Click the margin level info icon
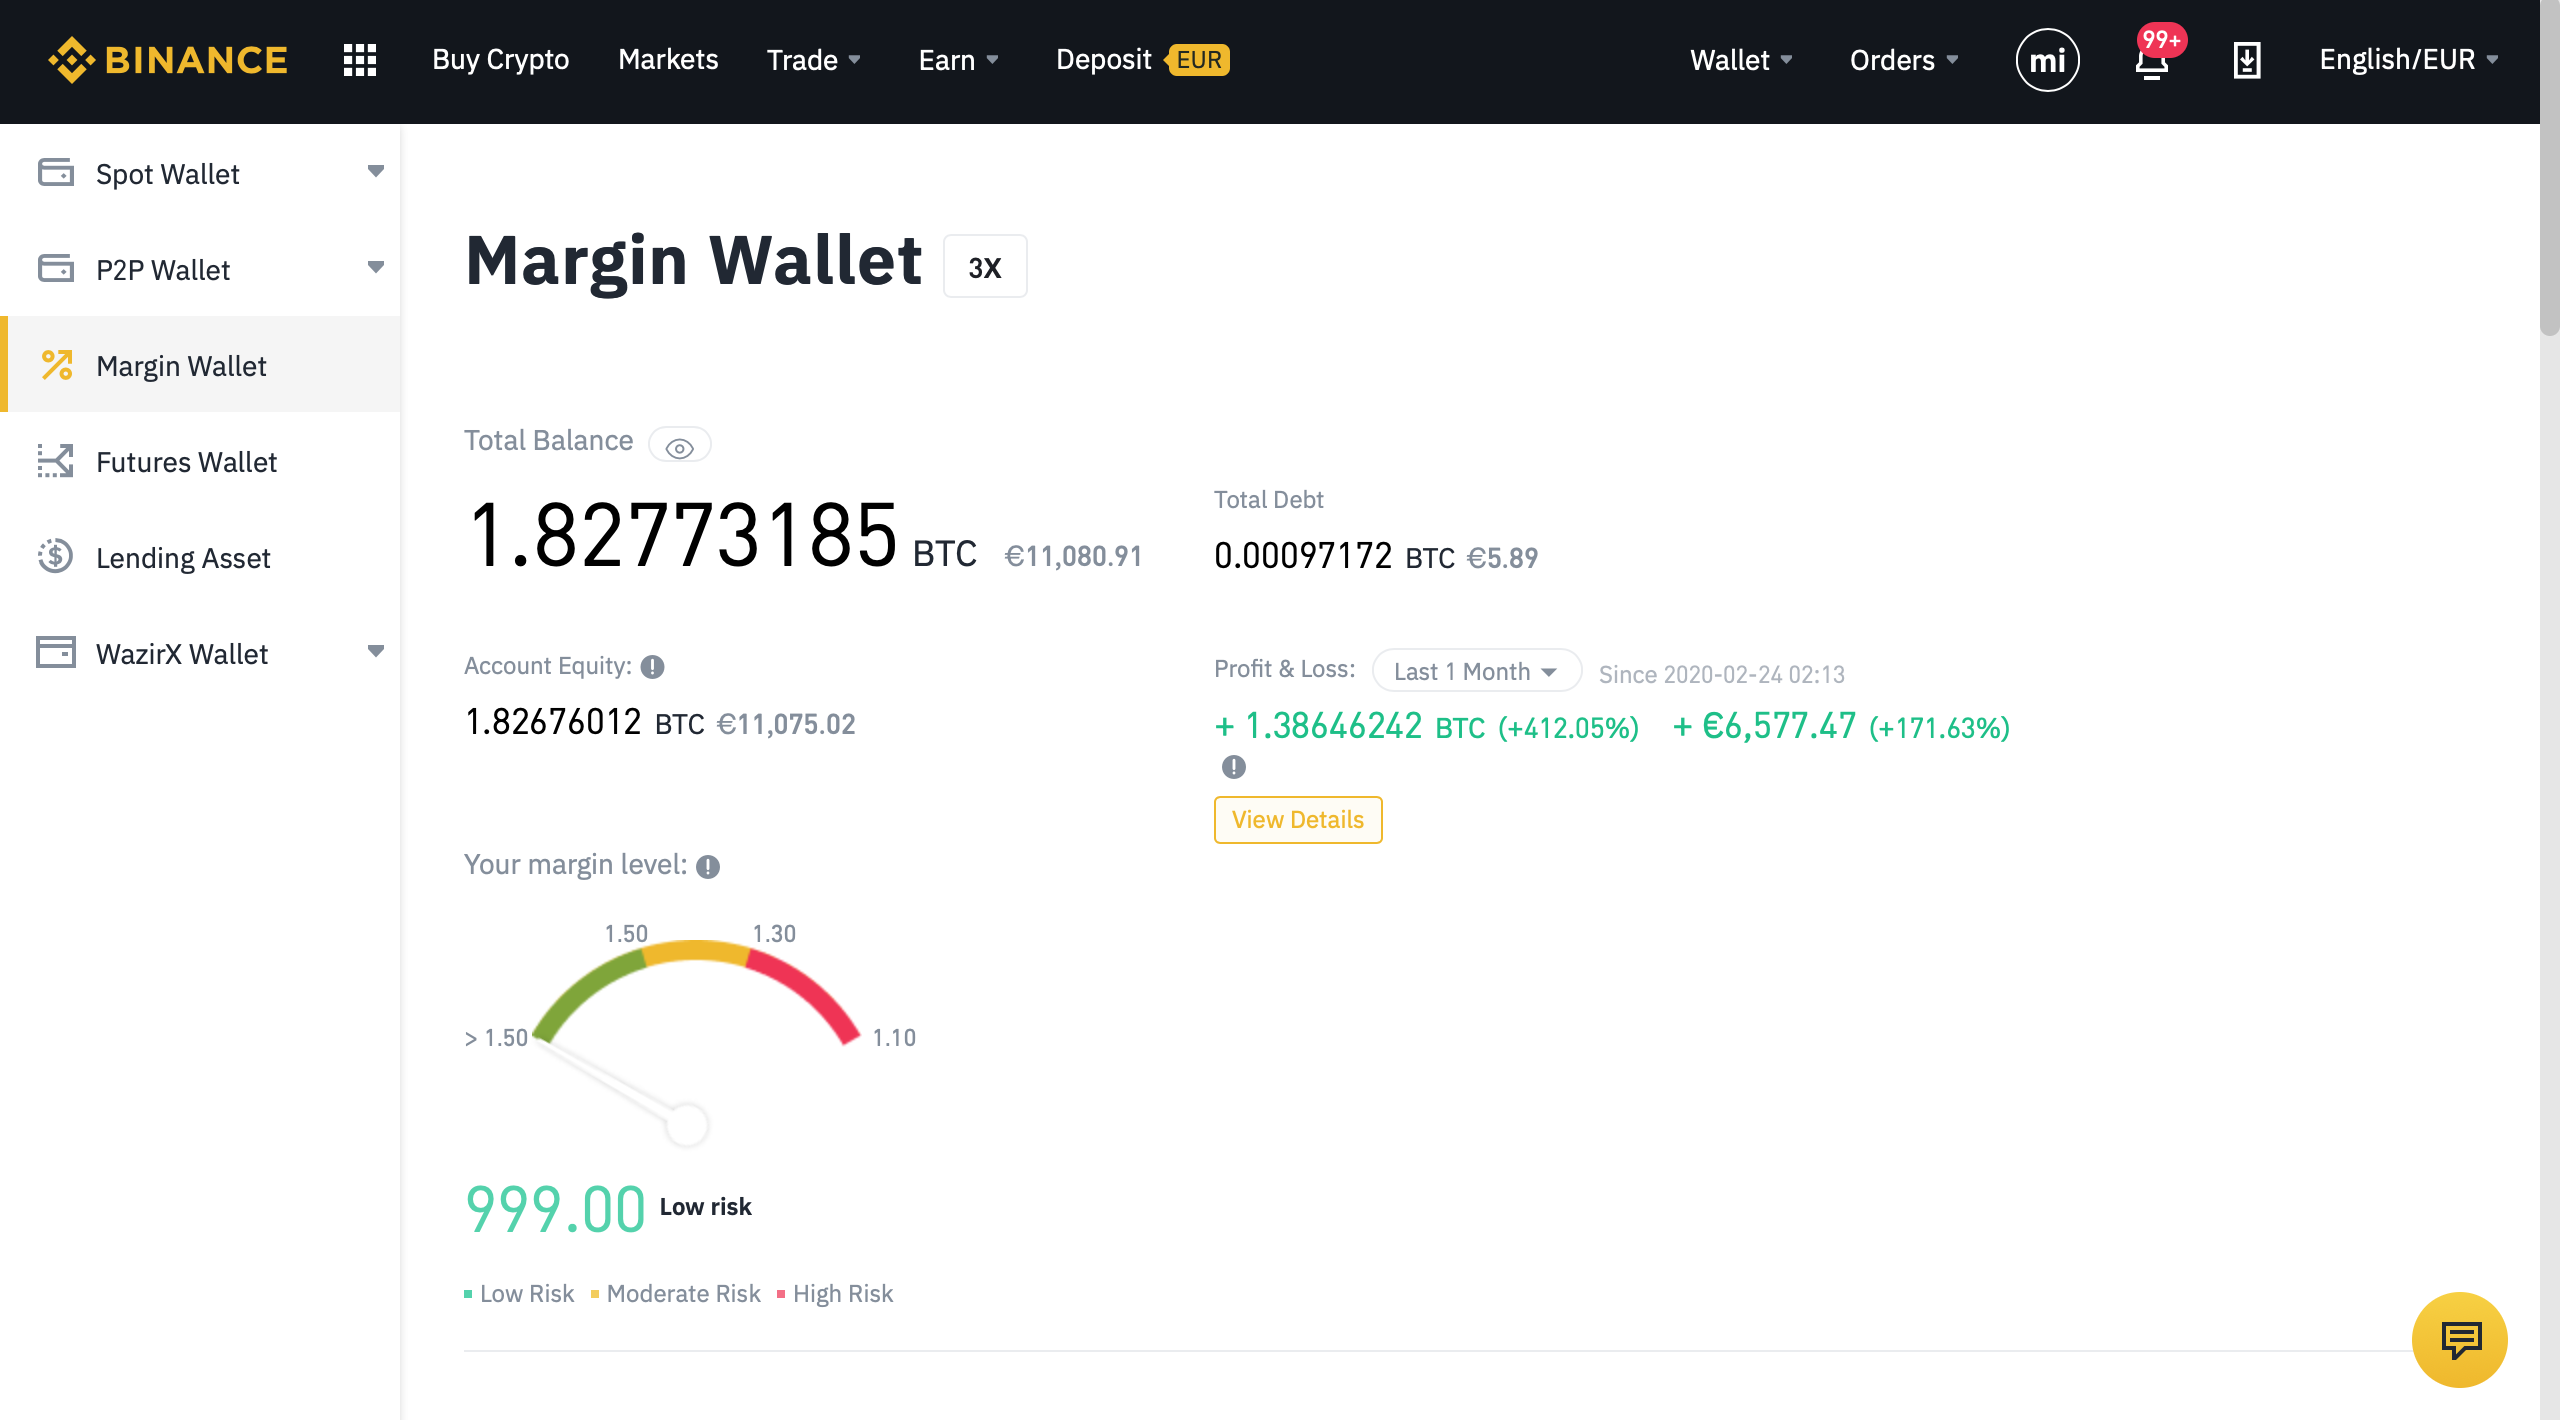2560x1420 pixels. [x=708, y=867]
